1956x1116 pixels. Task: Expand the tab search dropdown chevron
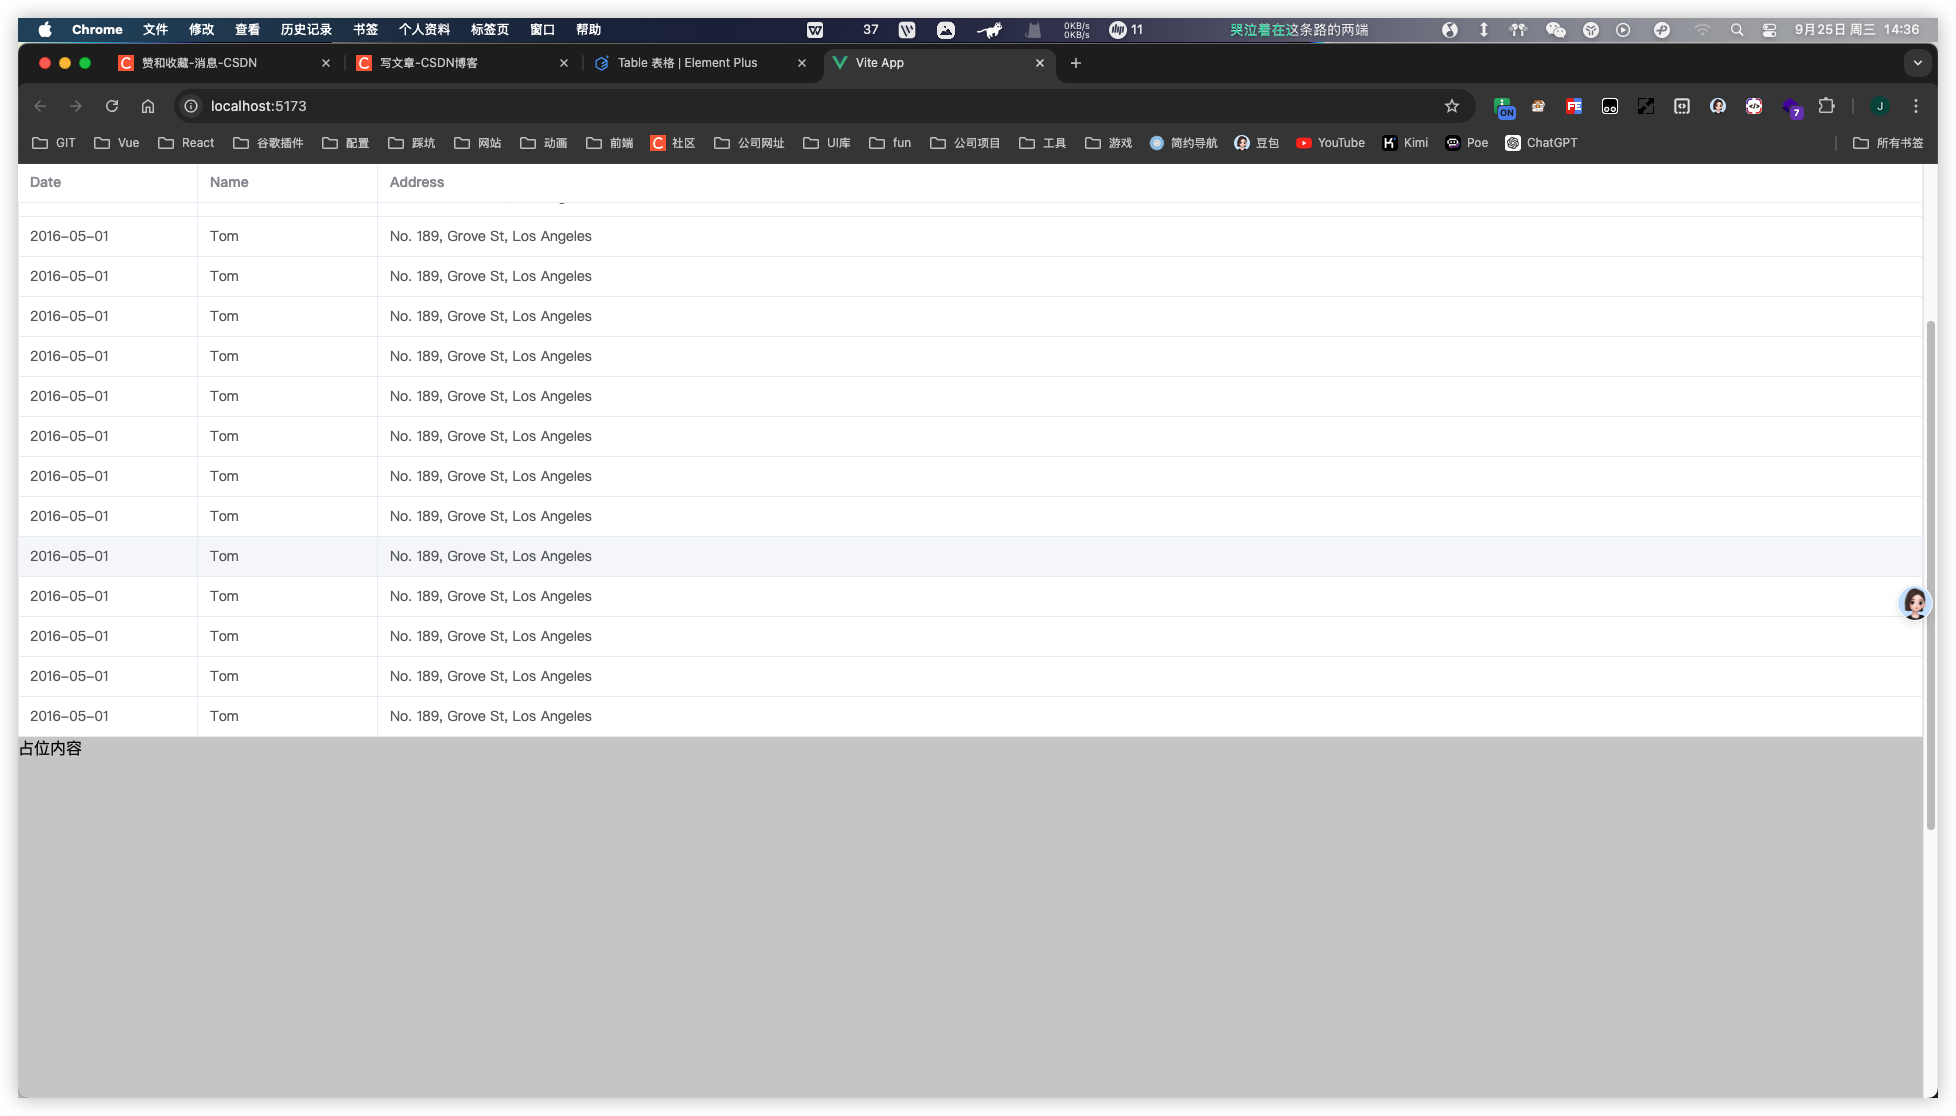pos(1917,63)
